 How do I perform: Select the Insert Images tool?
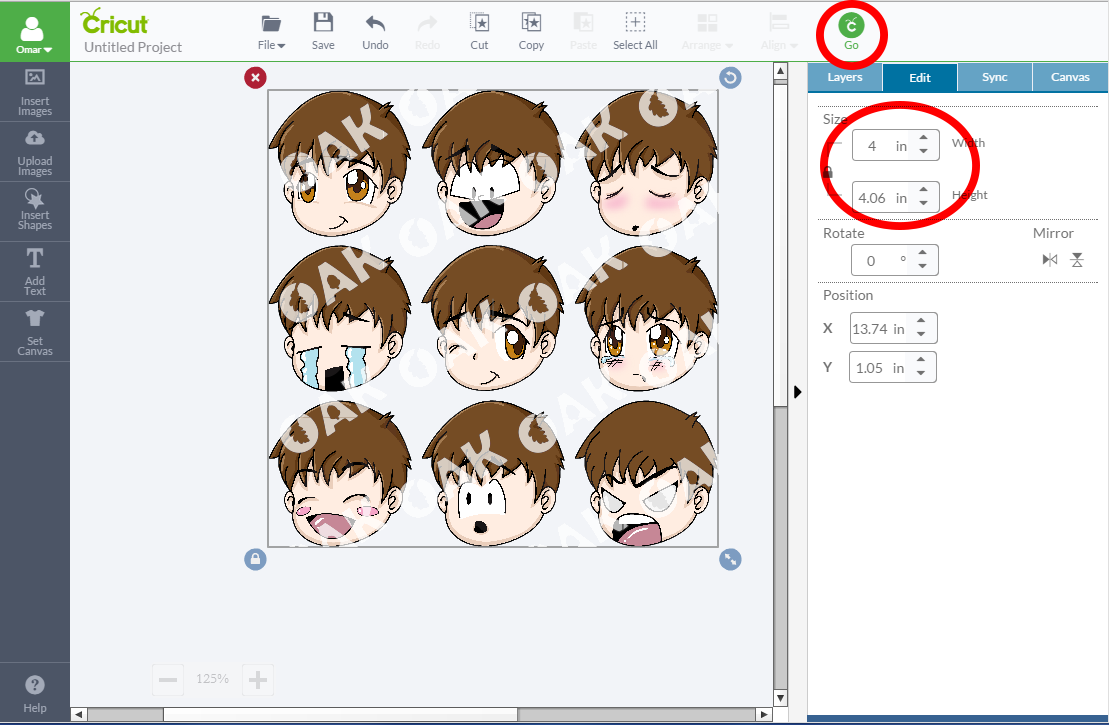click(35, 92)
